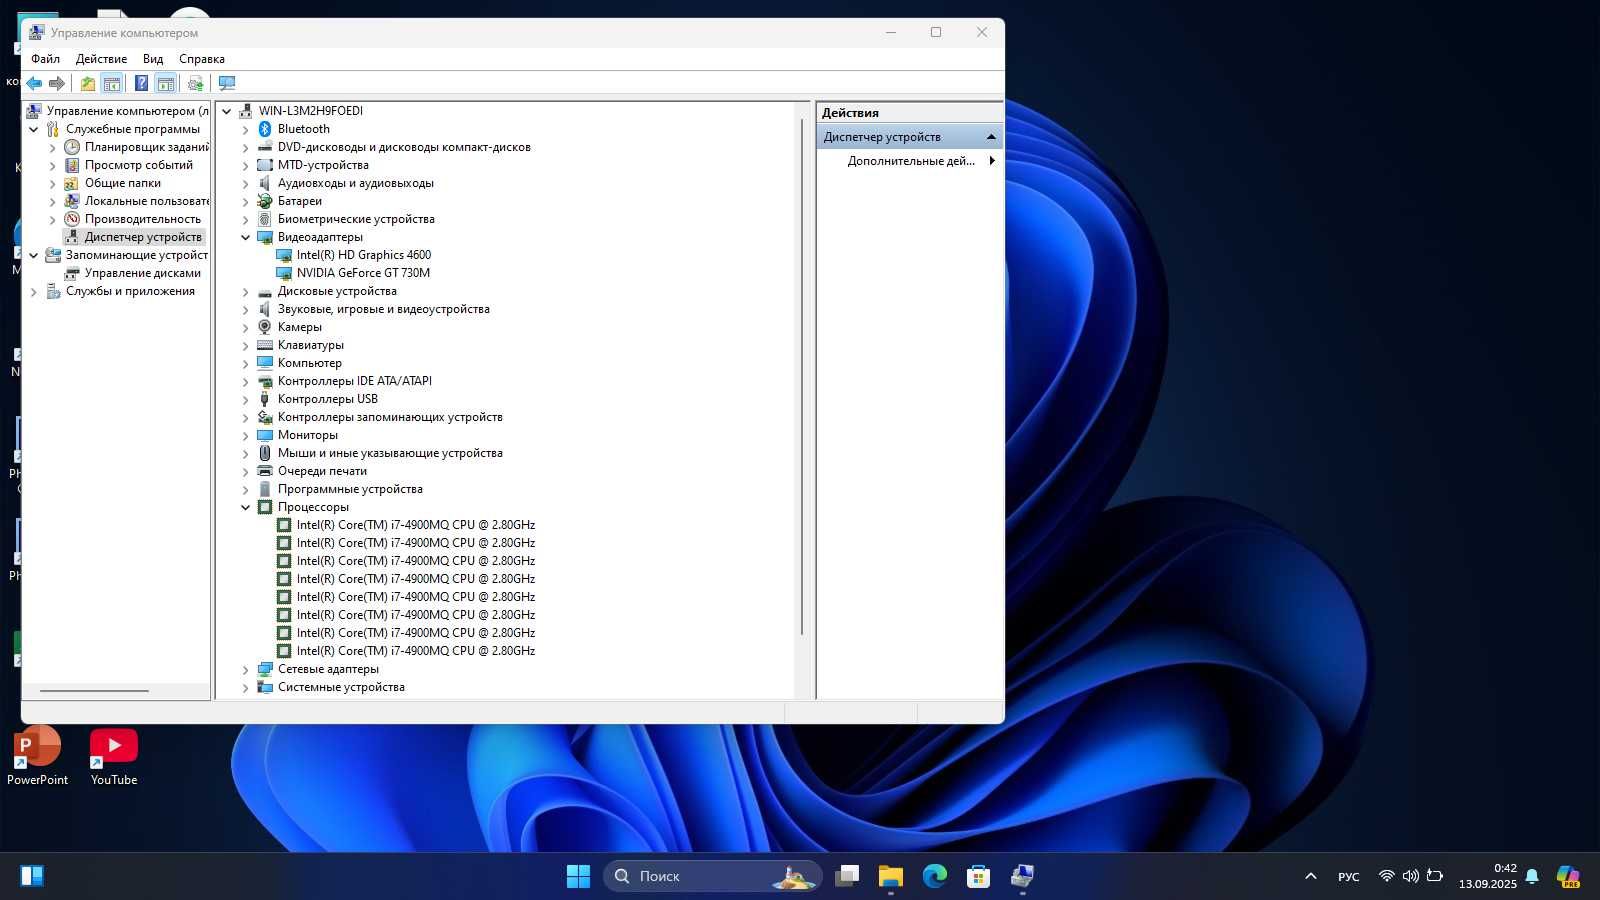Open the Вид menu

coord(152,59)
